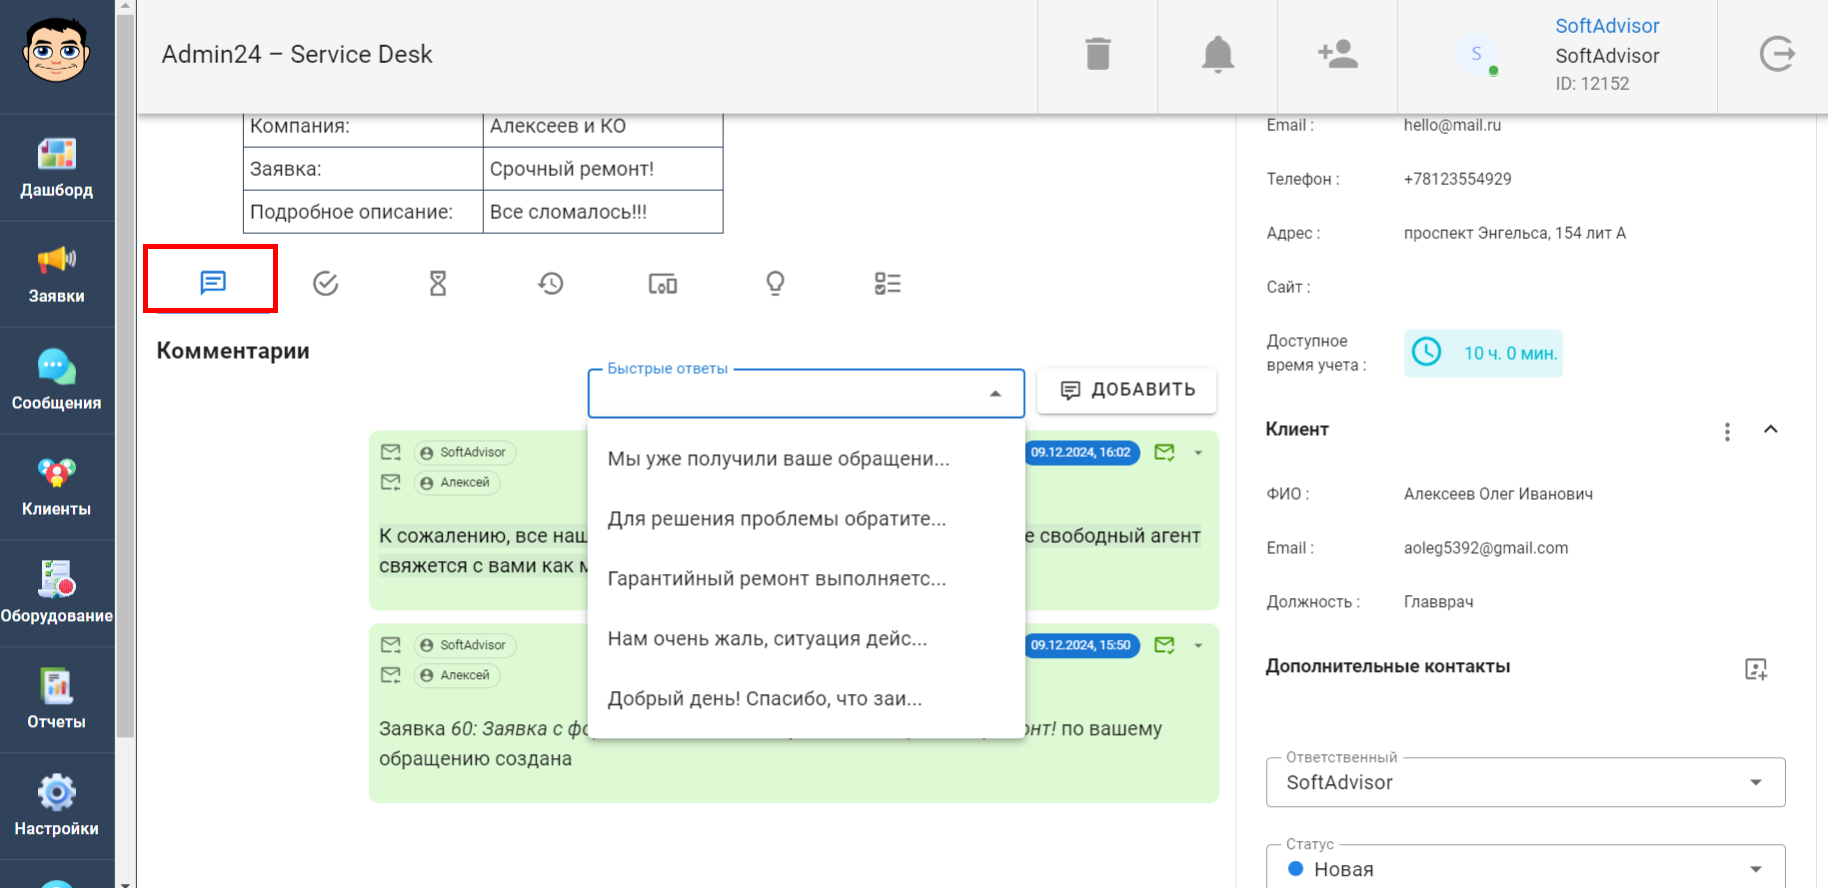Switch to the comments tab icon
The image size is (1828, 888).
tap(212, 283)
